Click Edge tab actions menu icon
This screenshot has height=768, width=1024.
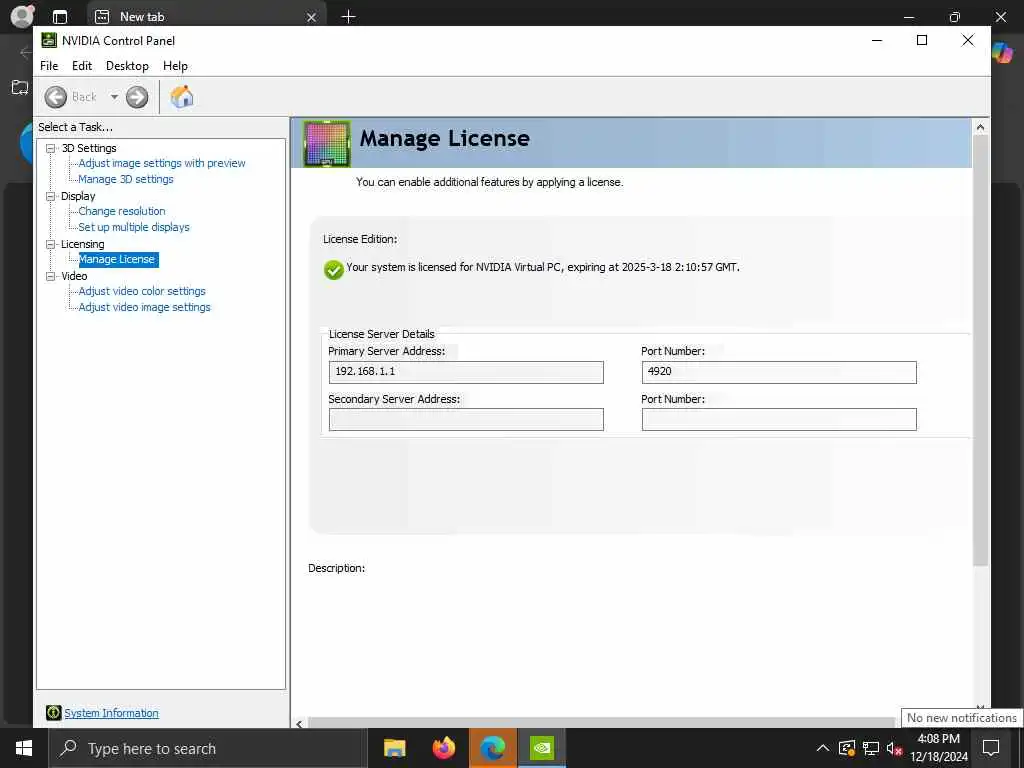[60, 17]
